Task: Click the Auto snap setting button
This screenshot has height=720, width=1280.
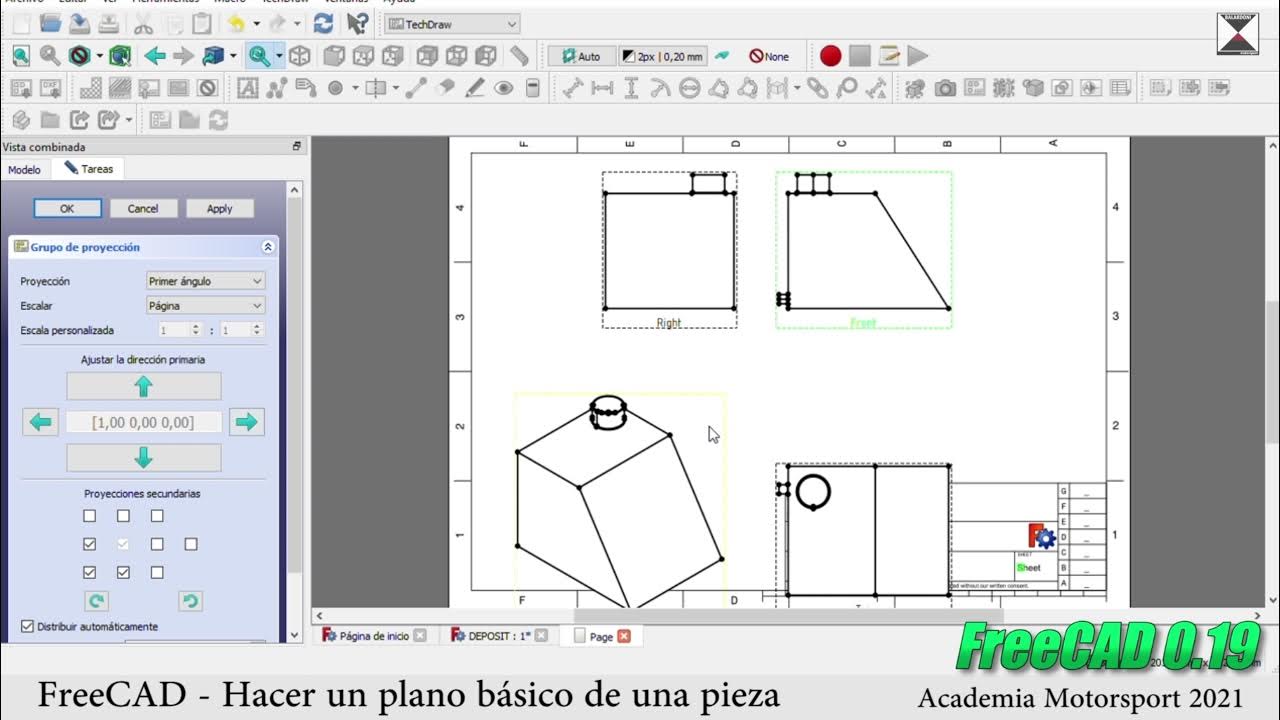Action: pyautogui.click(x=580, y=56)
